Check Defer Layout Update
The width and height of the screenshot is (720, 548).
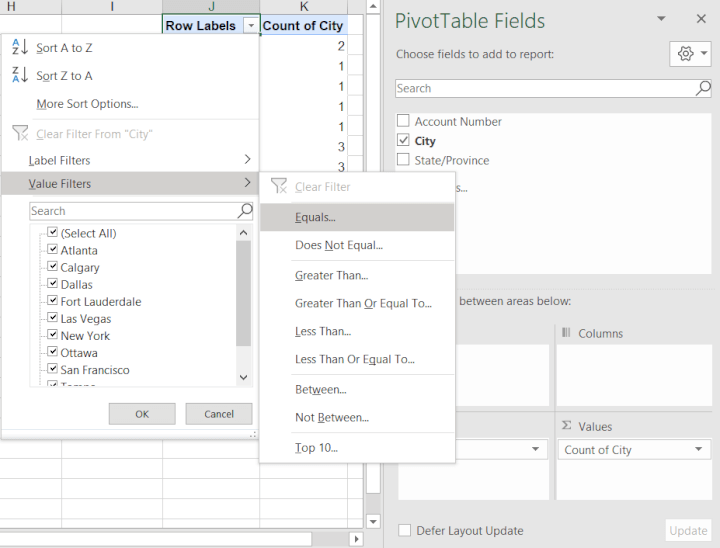(405, 531)
